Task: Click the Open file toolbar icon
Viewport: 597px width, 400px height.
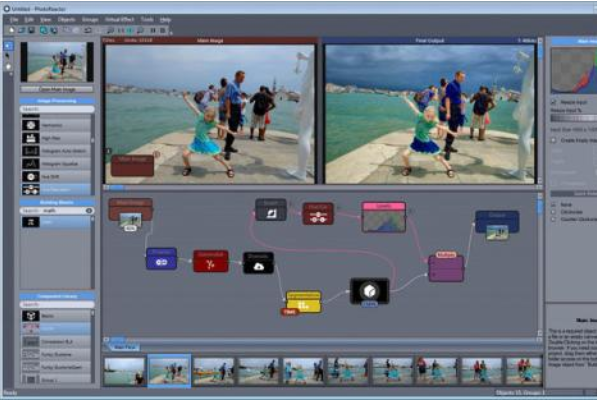Action: coord(22,30)
